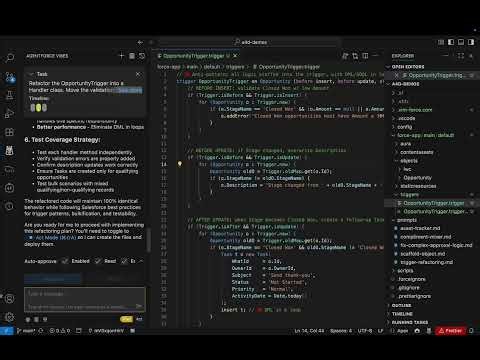Toggle the Read auto-approve checkbox

pos(98,261)
